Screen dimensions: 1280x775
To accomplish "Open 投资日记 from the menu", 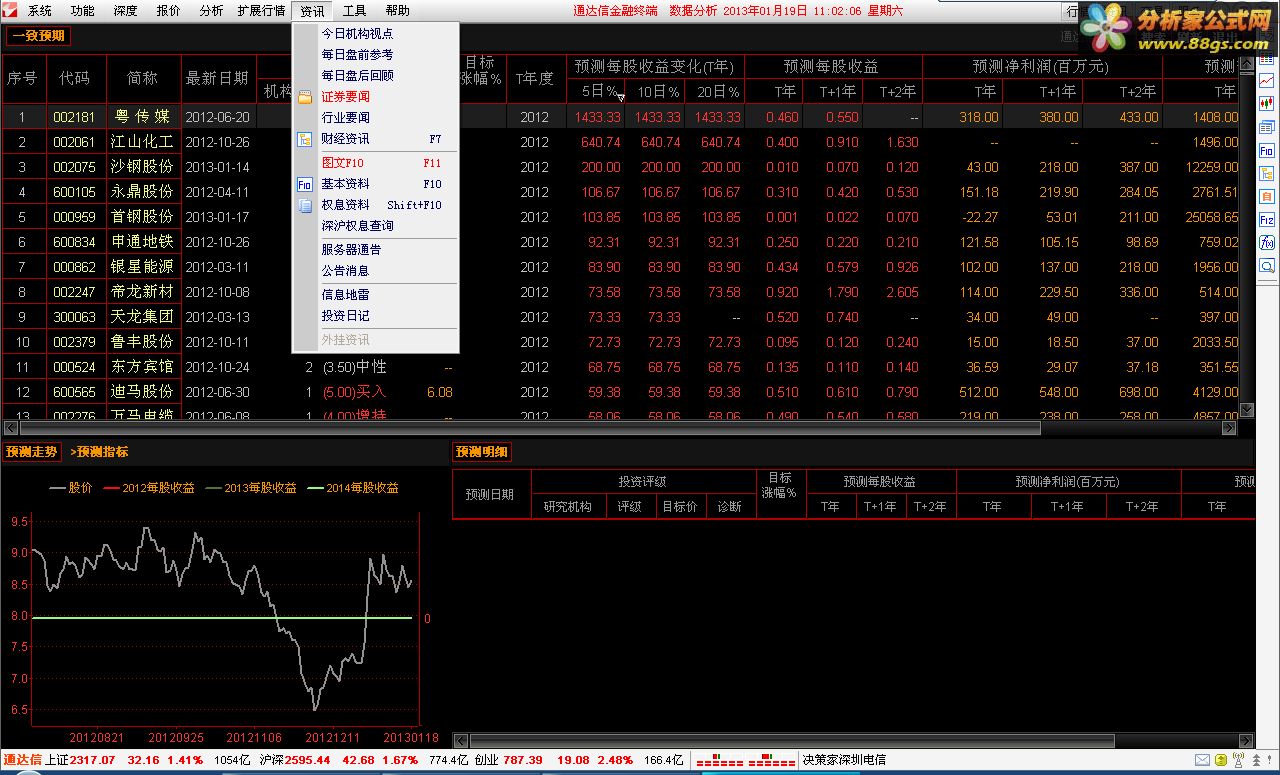I will tap(375, 316).
